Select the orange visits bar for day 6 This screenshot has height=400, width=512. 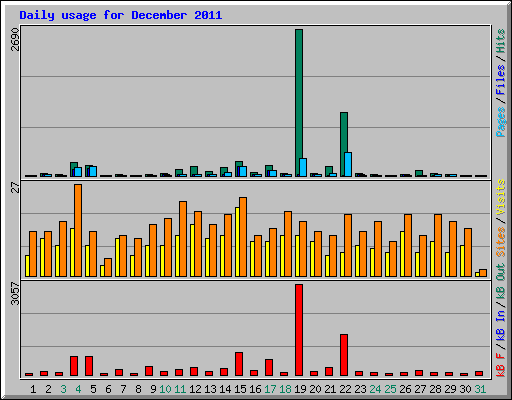tap(108, 267)
